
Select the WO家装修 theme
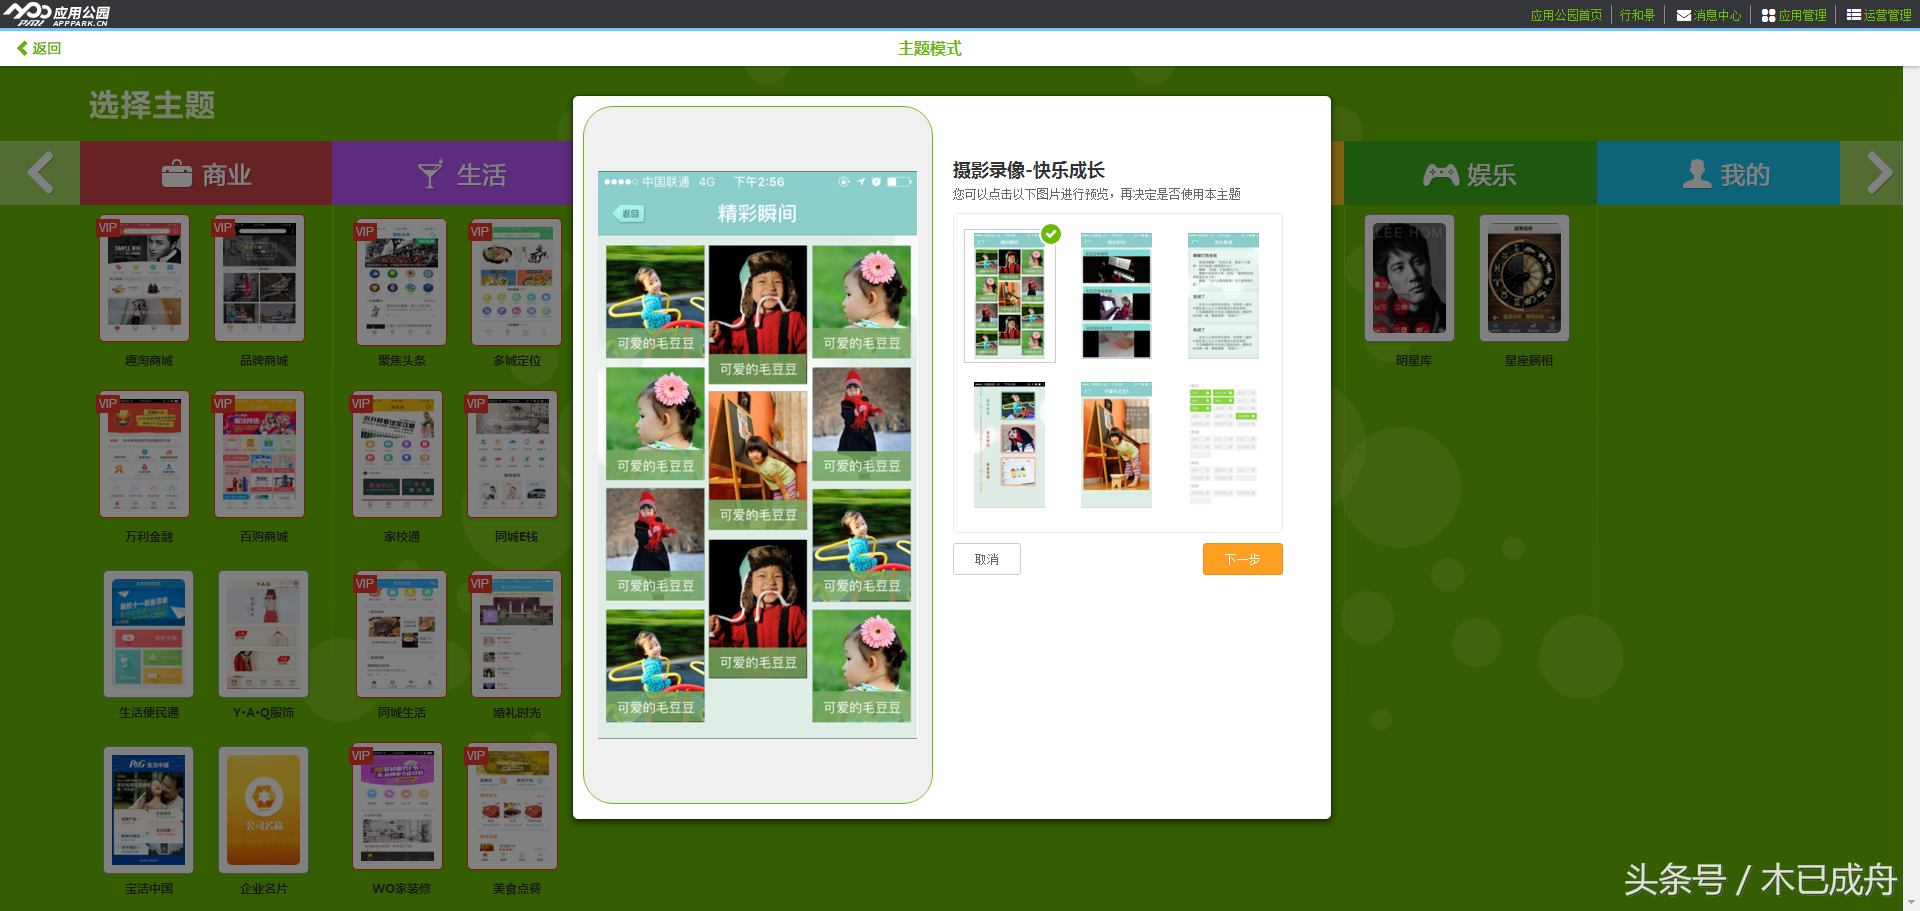(x=397, y=806)
